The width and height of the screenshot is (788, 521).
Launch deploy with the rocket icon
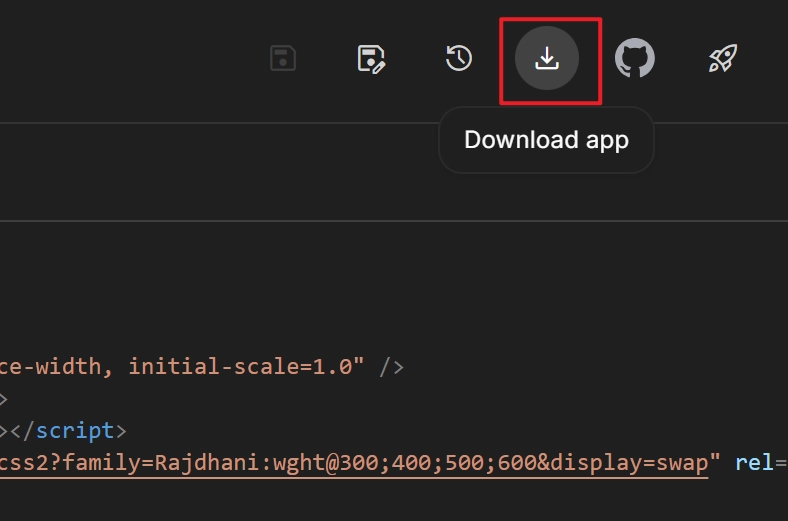point(722,59)
